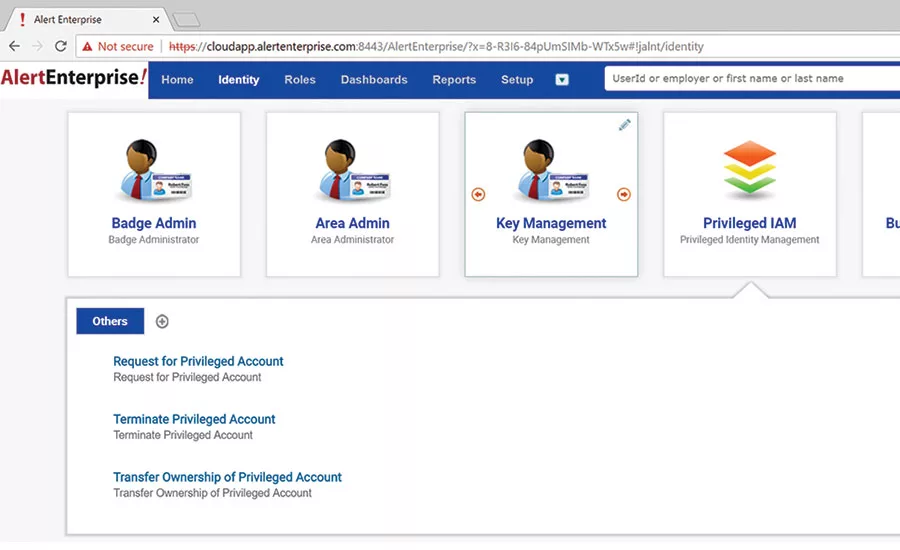Screen dimensions: 900x550
Task: Go back using the browser back arrow
Action: [14, 46]
